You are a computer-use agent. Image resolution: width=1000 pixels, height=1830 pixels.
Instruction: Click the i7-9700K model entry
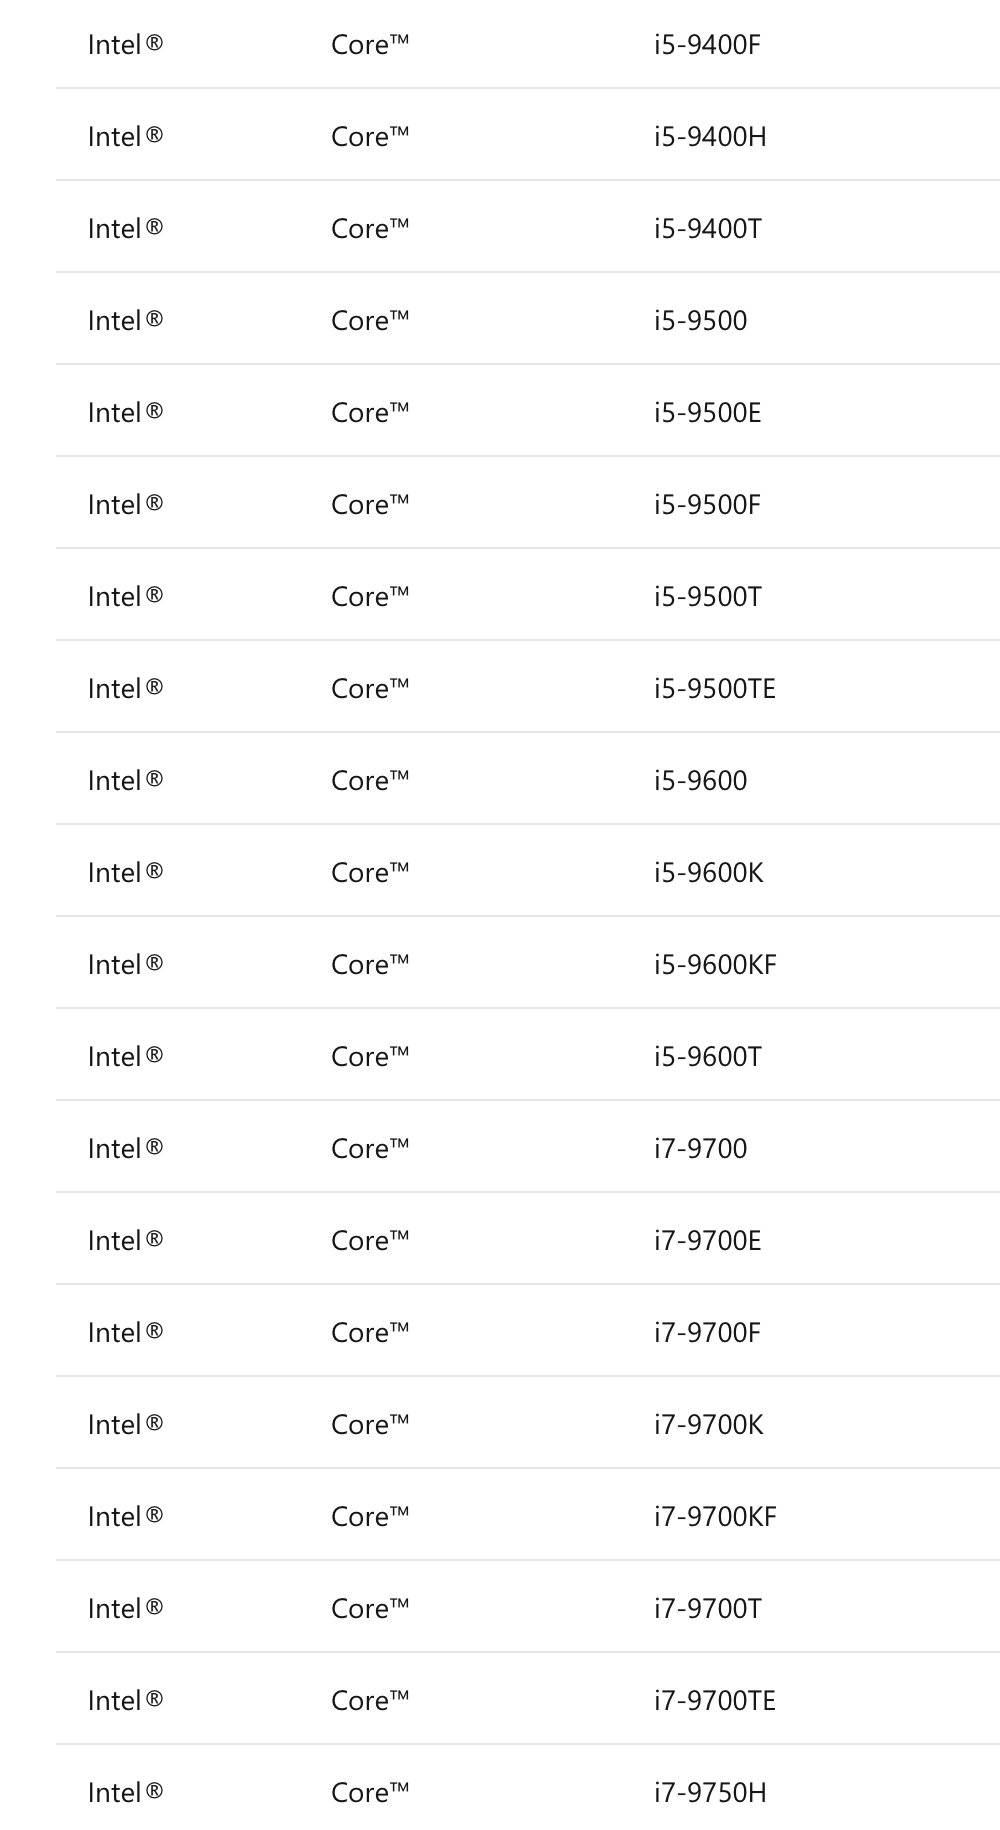pos(708,1425)
